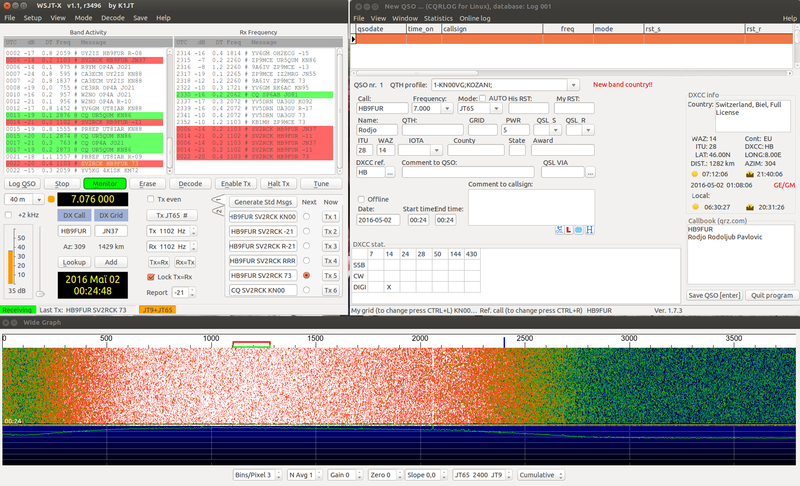Open WSJT-X Mode menu

(83, 18)
